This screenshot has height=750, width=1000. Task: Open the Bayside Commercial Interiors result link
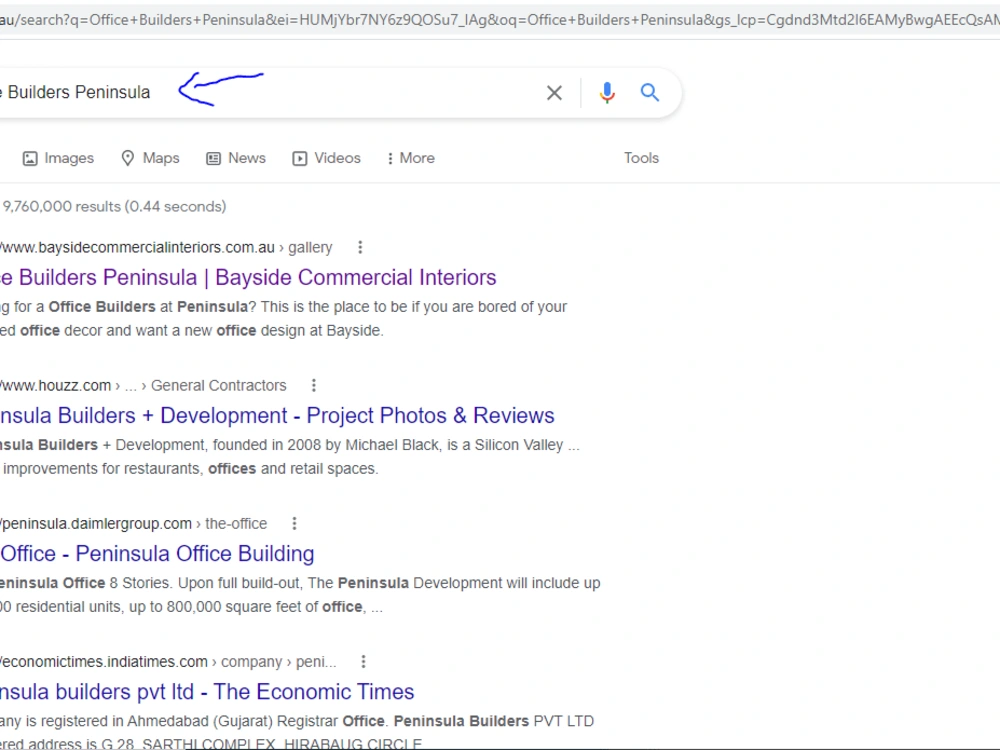(x=248, y=277)
